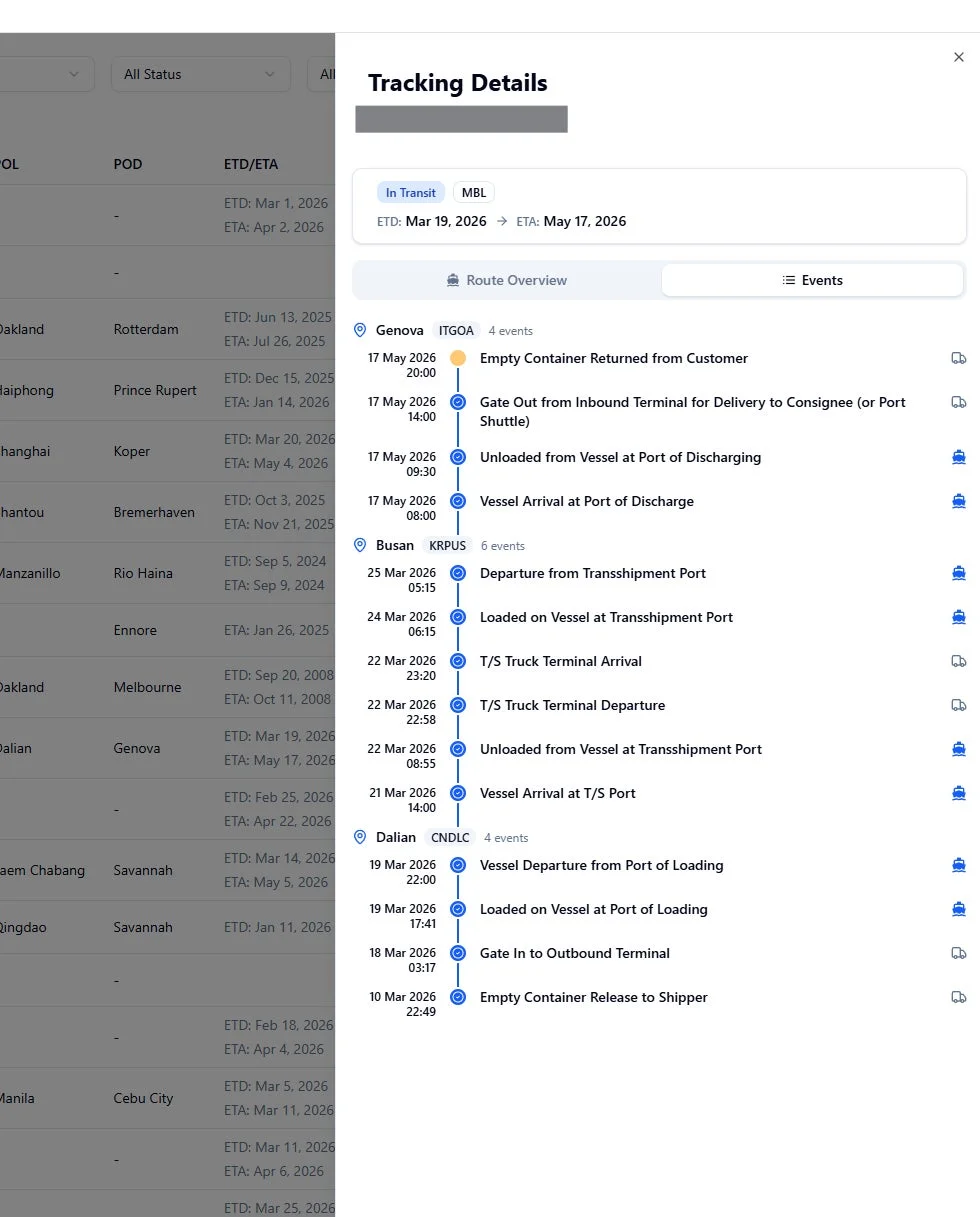Click timeline marker for Loaded on Vessel at Port of Loading

point(458,909)
